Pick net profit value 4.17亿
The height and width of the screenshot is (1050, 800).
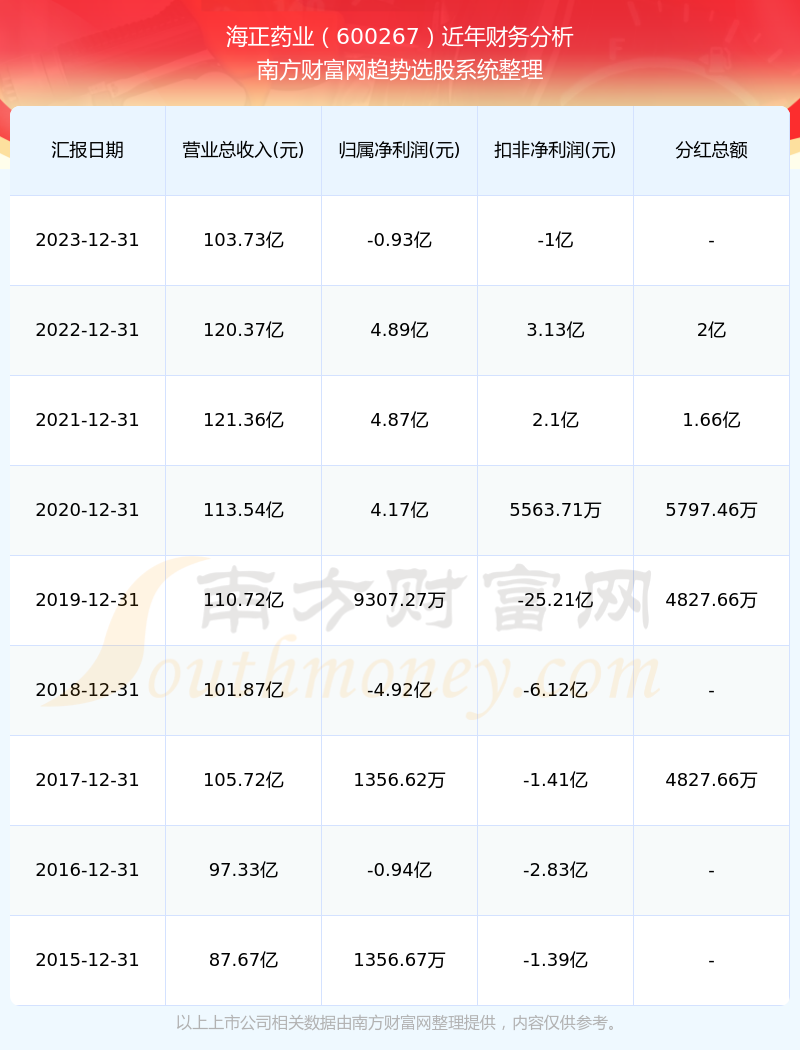coord(400,510)
